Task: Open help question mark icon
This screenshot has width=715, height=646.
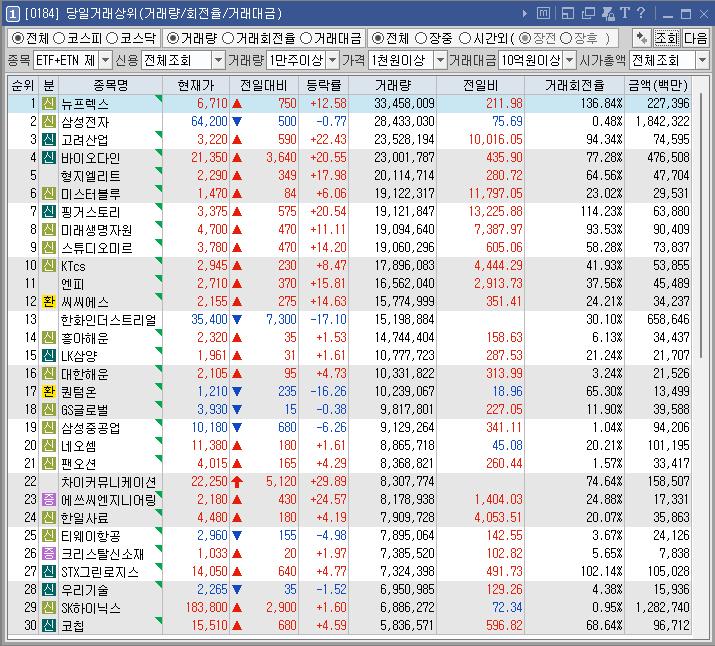Action: [x=641, y=13]
